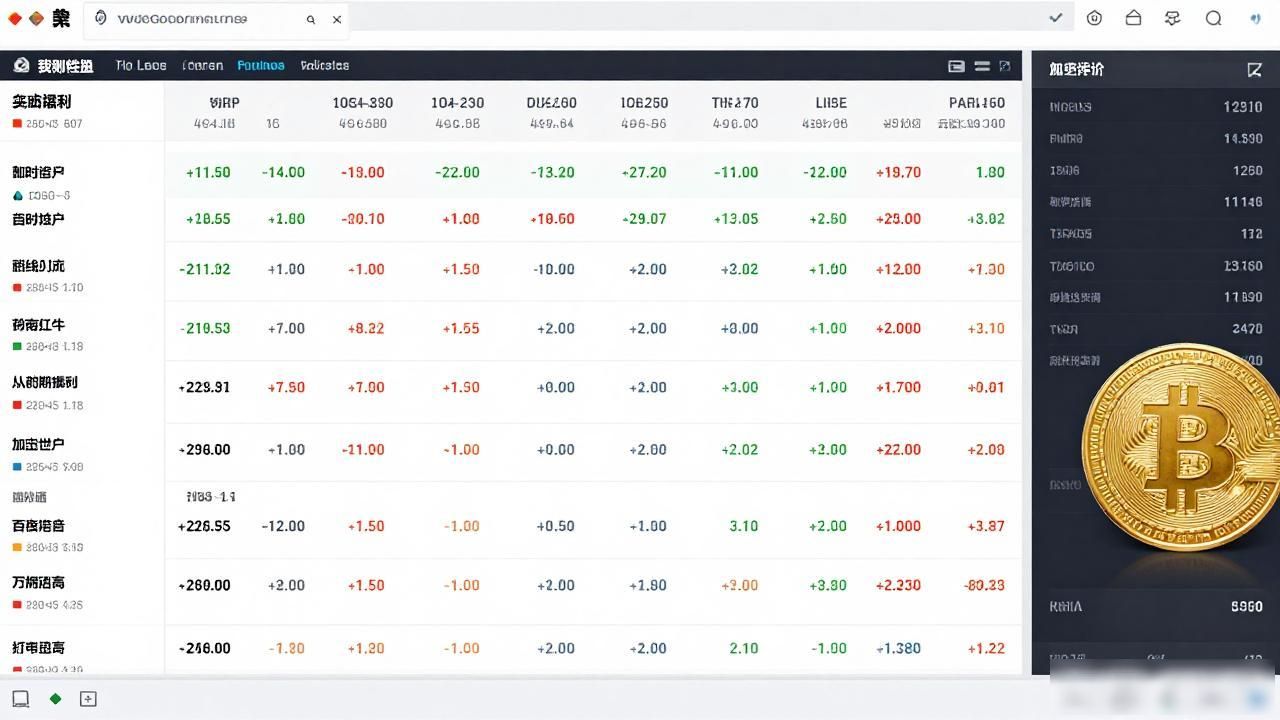Click the magnifier icon in the address bar

click(311, 19)
